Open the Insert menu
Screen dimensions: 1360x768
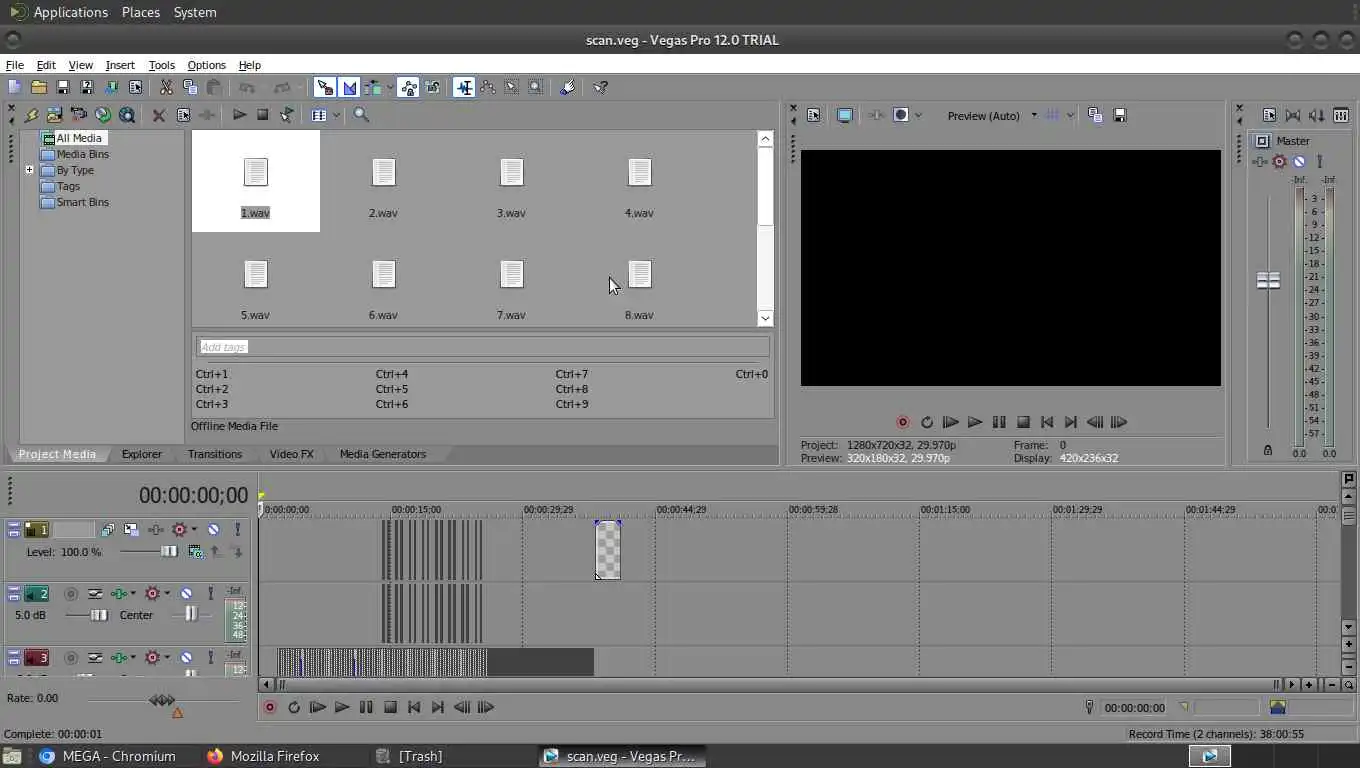[x=120, y=65]
